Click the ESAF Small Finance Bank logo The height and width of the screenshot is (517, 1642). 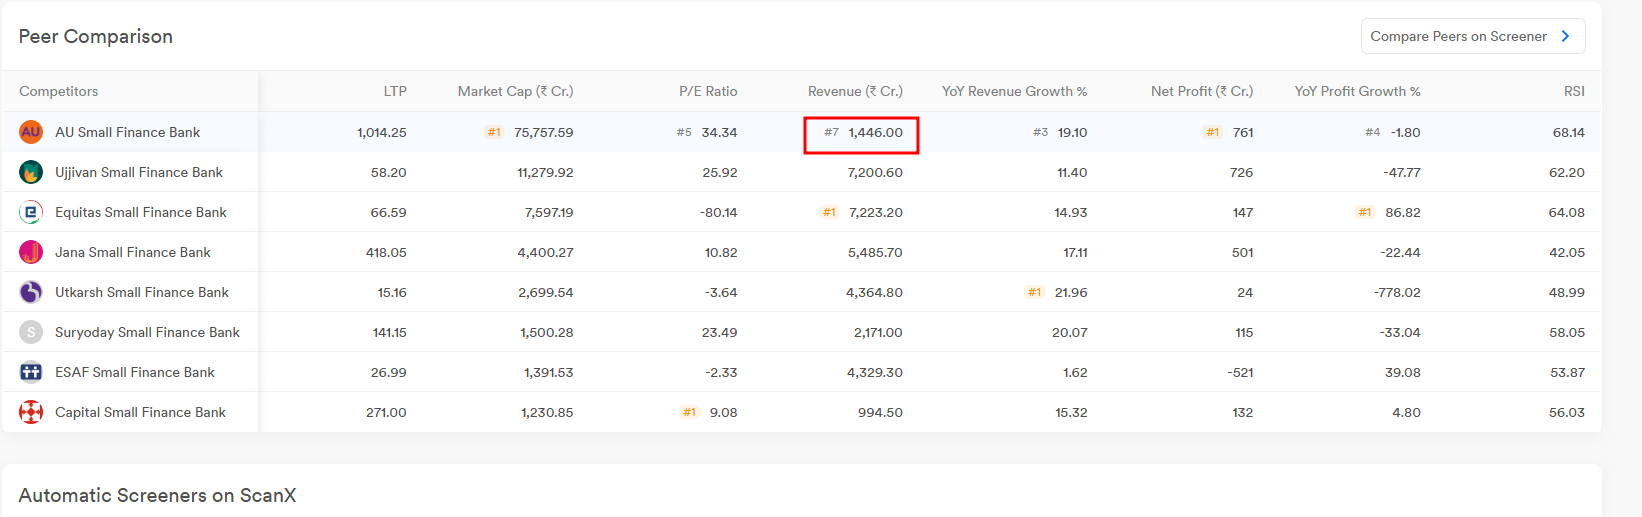(31, 372)
